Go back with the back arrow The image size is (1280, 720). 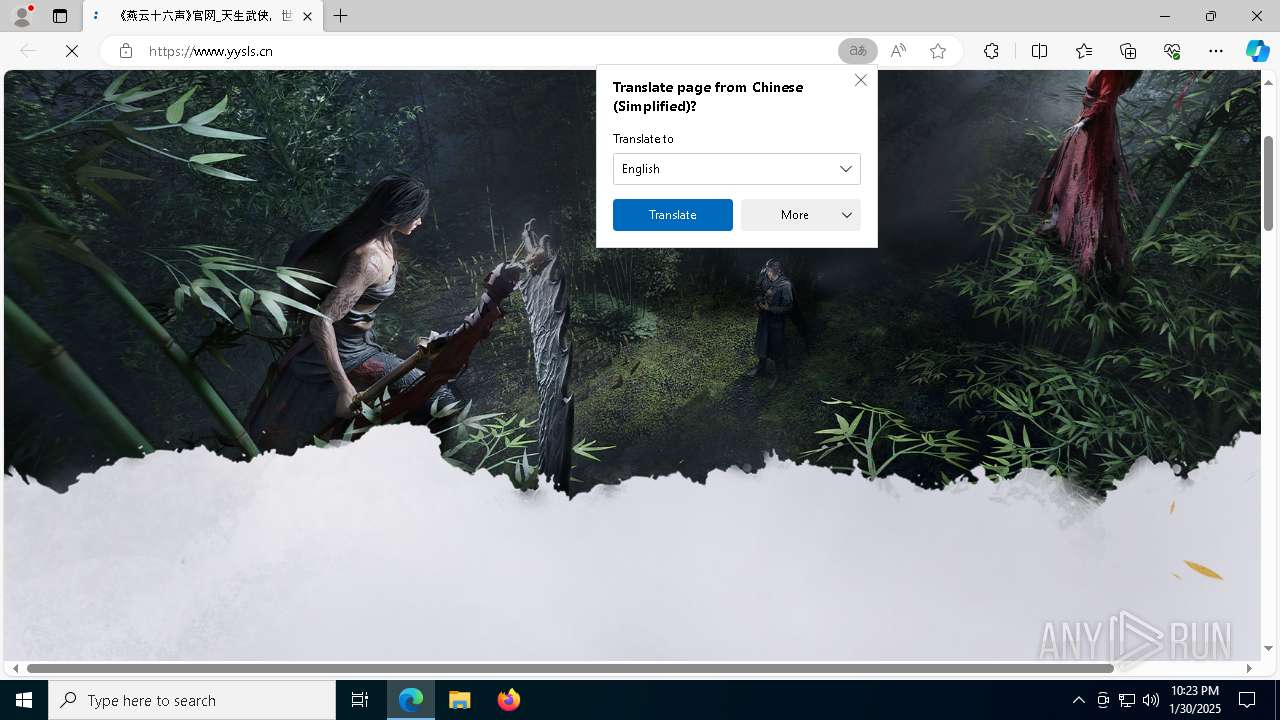click(x=28, y=51)
